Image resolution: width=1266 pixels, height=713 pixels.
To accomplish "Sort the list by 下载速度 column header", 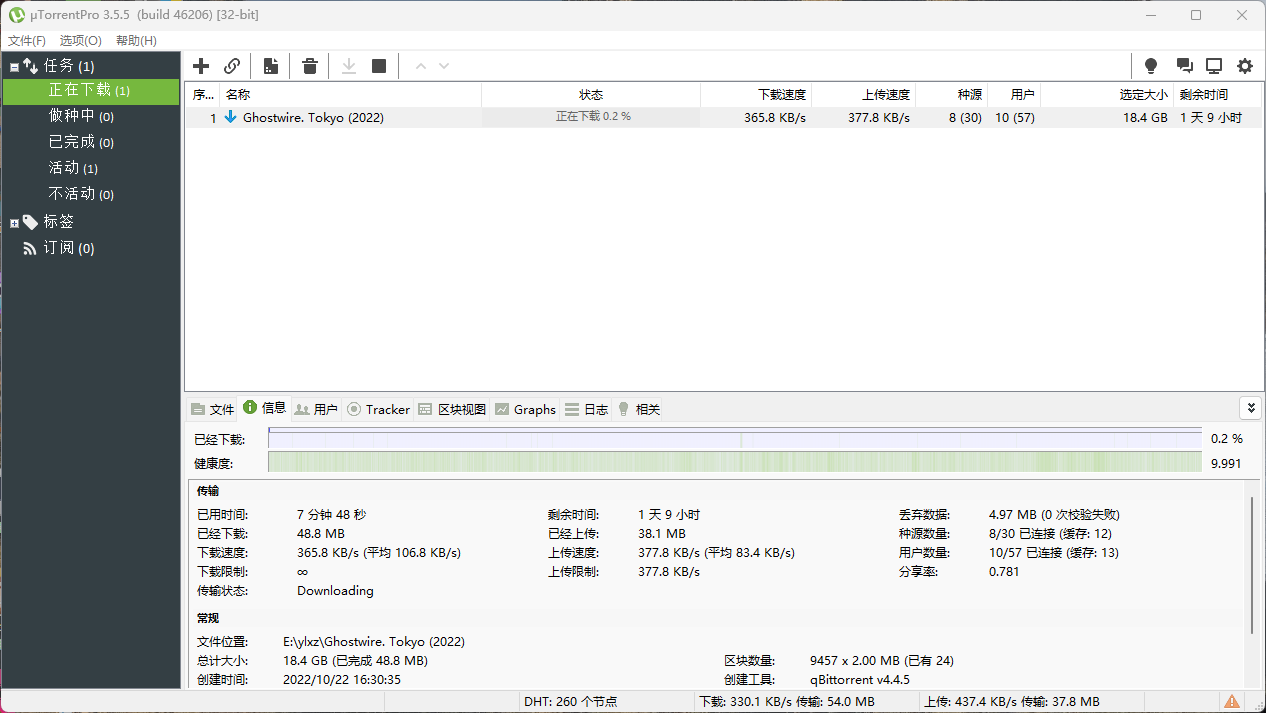I will tap(756, 95).
